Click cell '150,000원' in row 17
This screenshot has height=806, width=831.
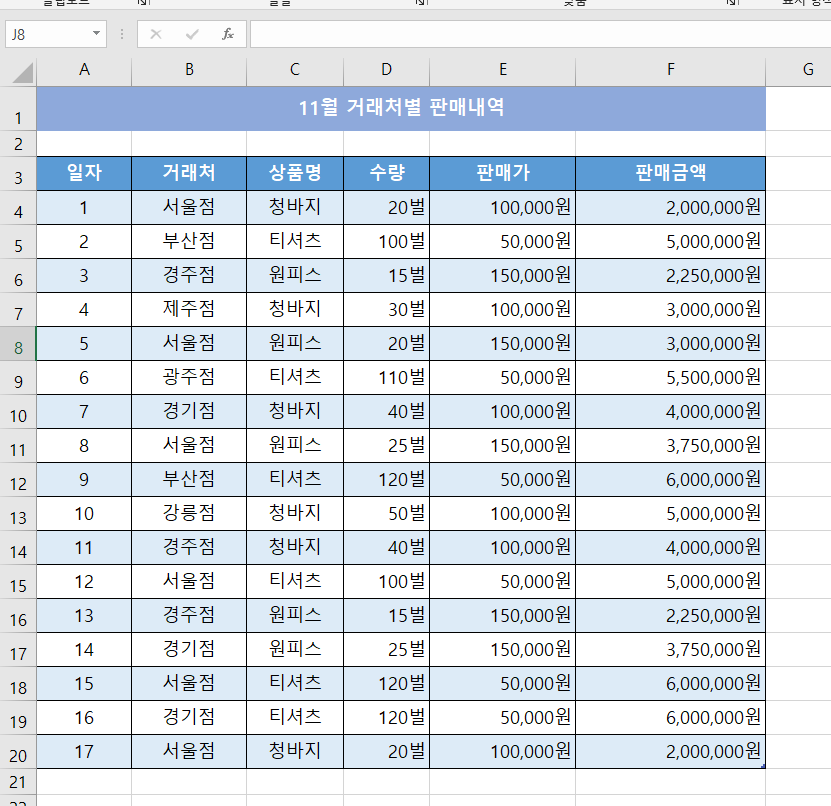(x=502, y=650)
